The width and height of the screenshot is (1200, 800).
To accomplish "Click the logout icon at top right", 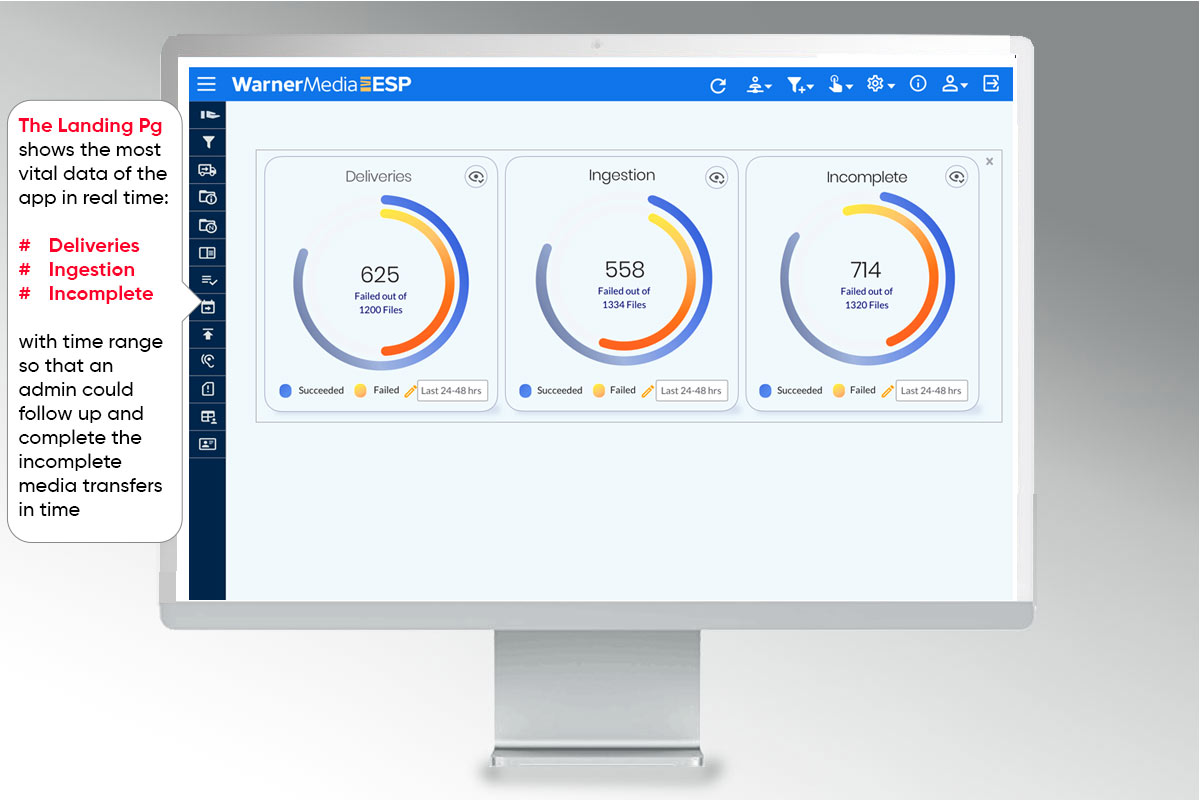I will click(991, 84).
